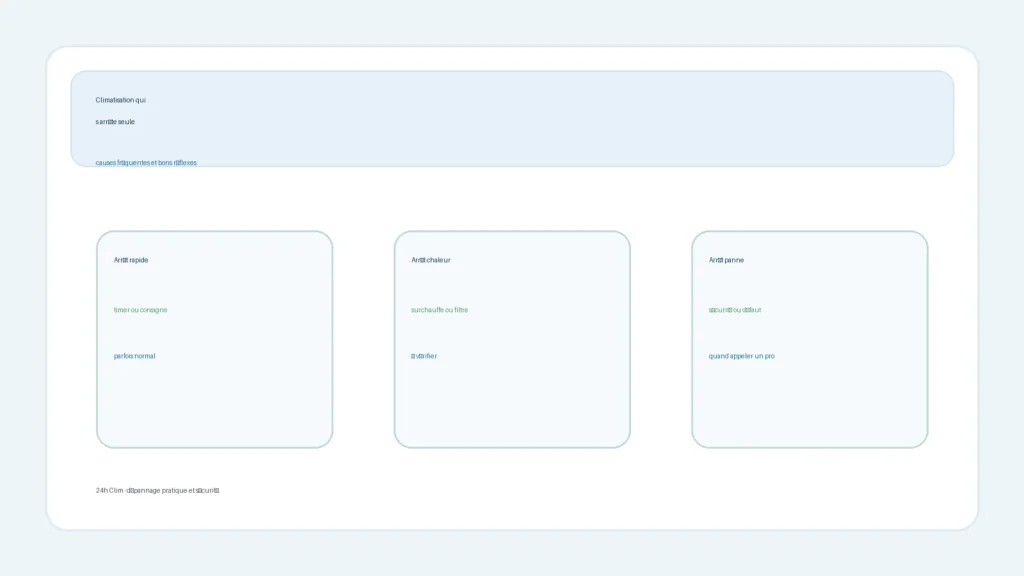The height and width of the screenshot is (576, 1024).
Task: Select the title's second line ending 'seule'
Action: [115, 121]
